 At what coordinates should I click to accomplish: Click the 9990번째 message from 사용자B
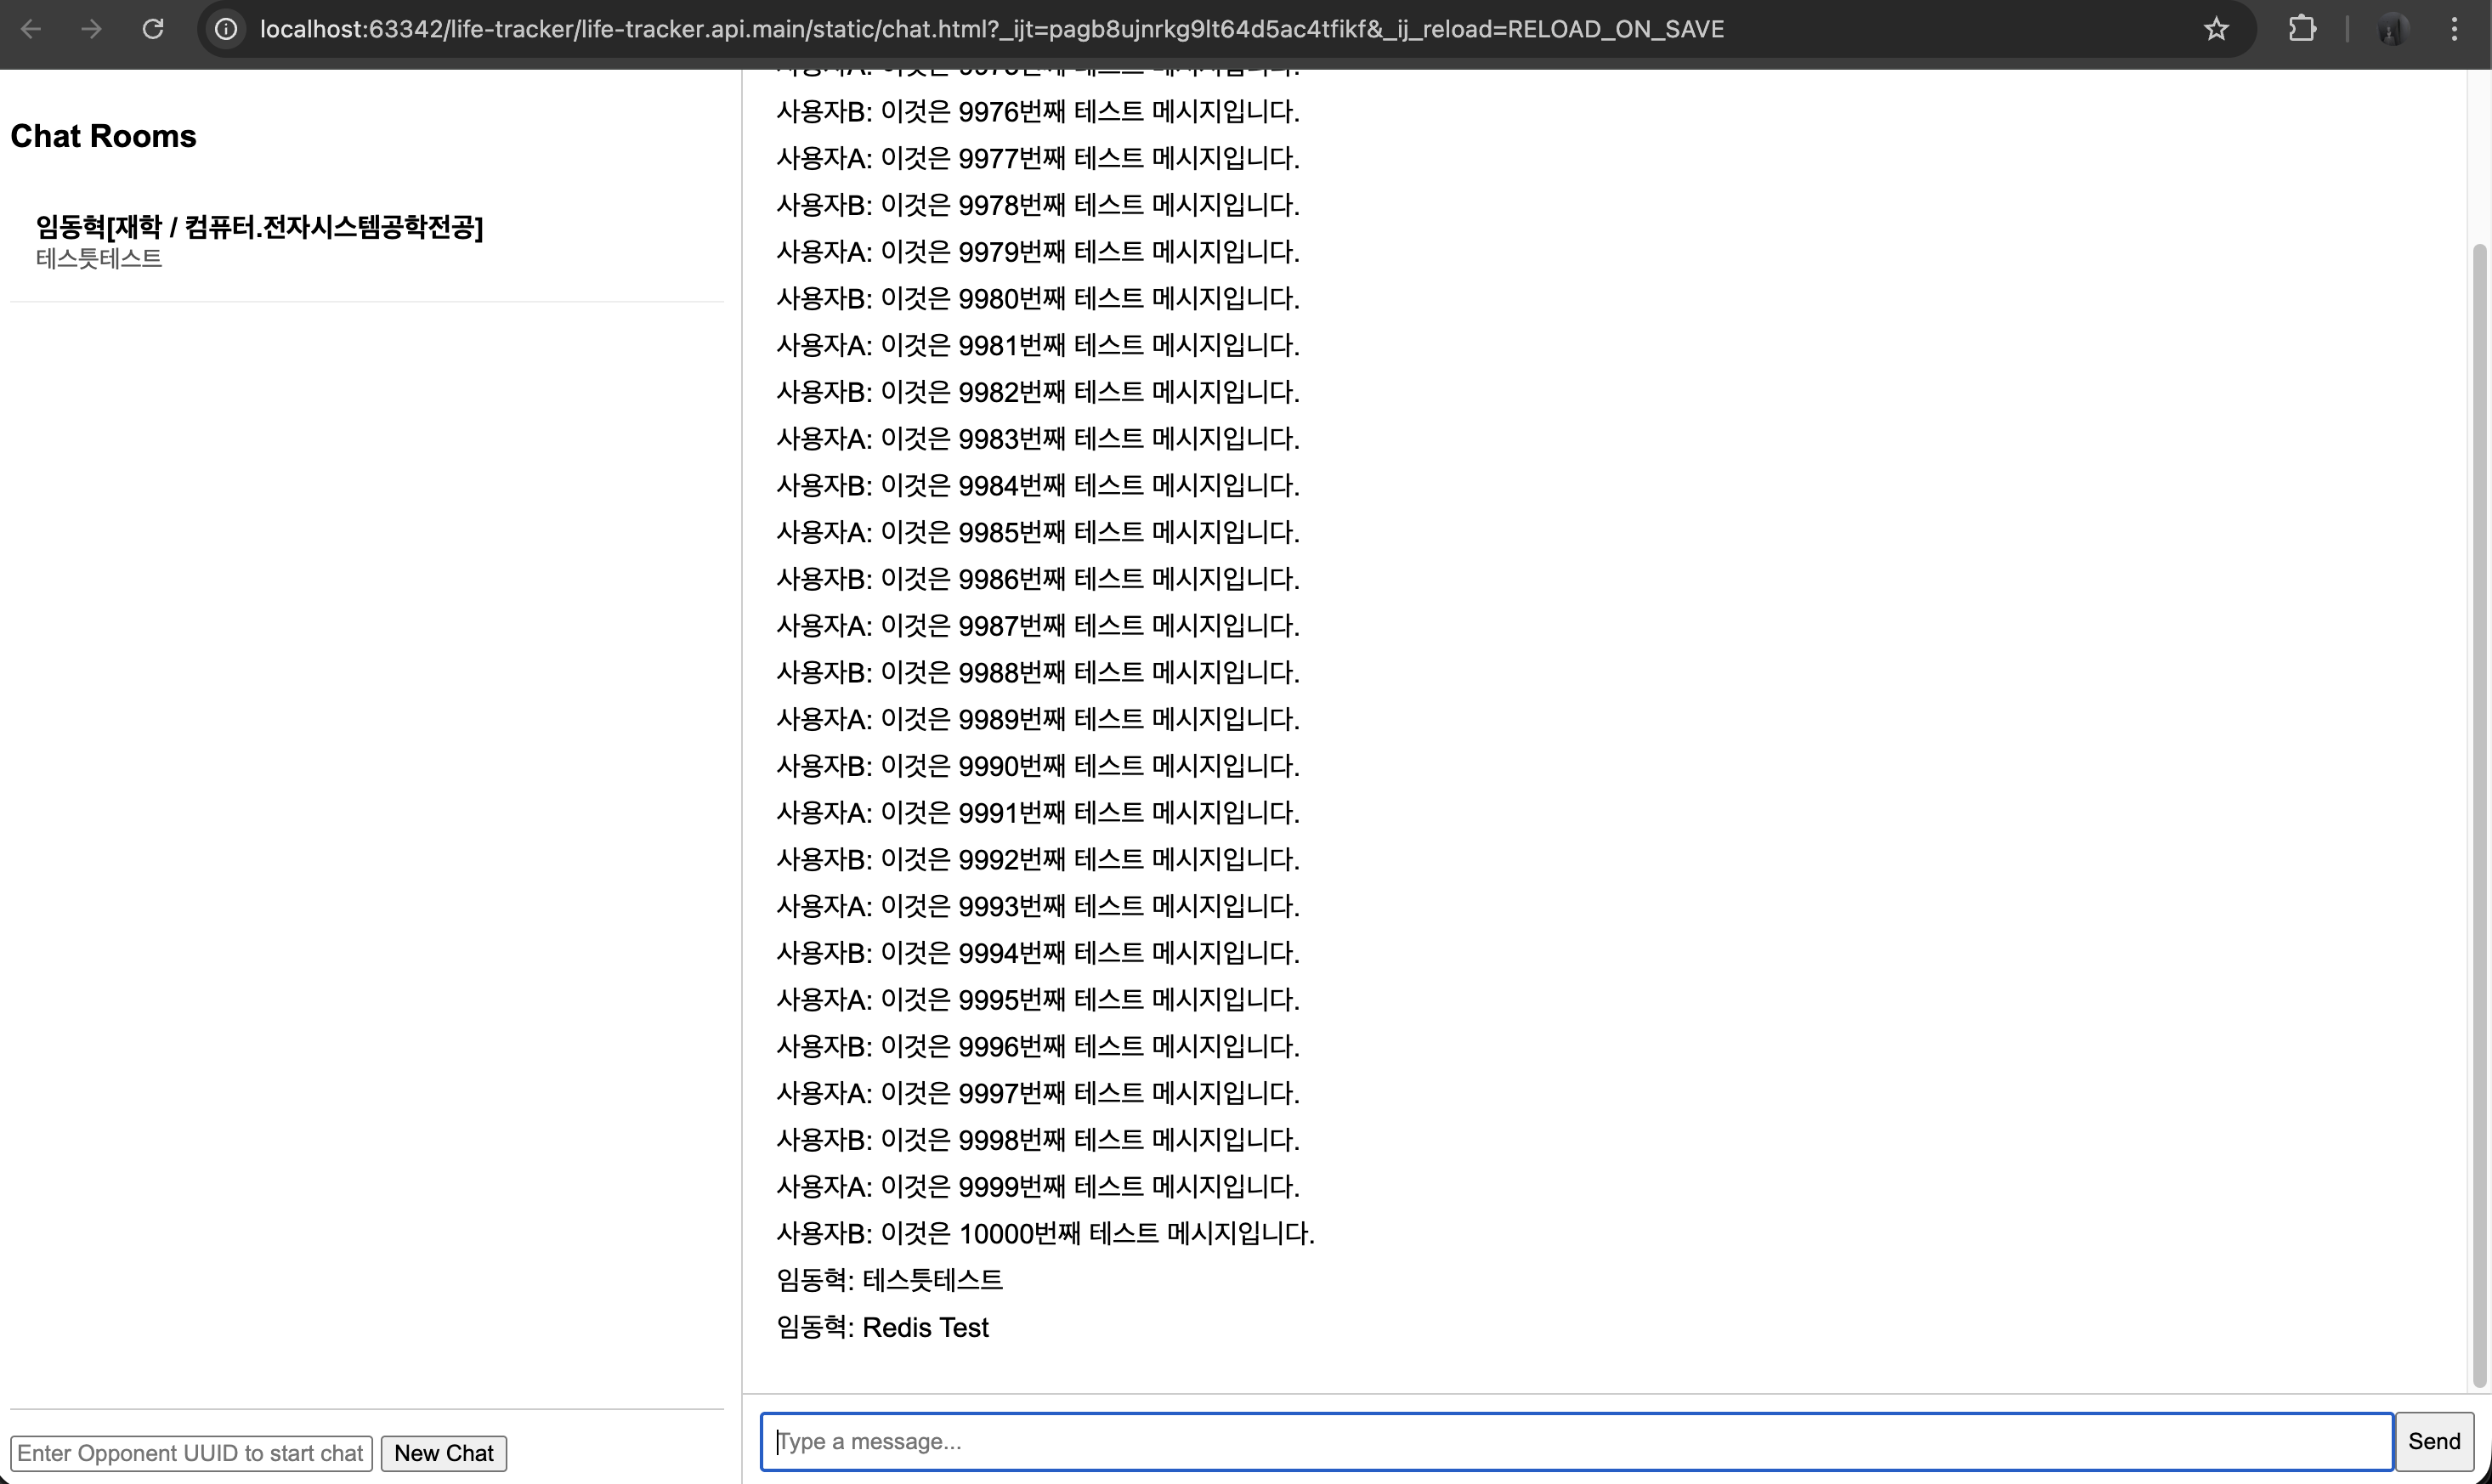tap(1037, 766)
